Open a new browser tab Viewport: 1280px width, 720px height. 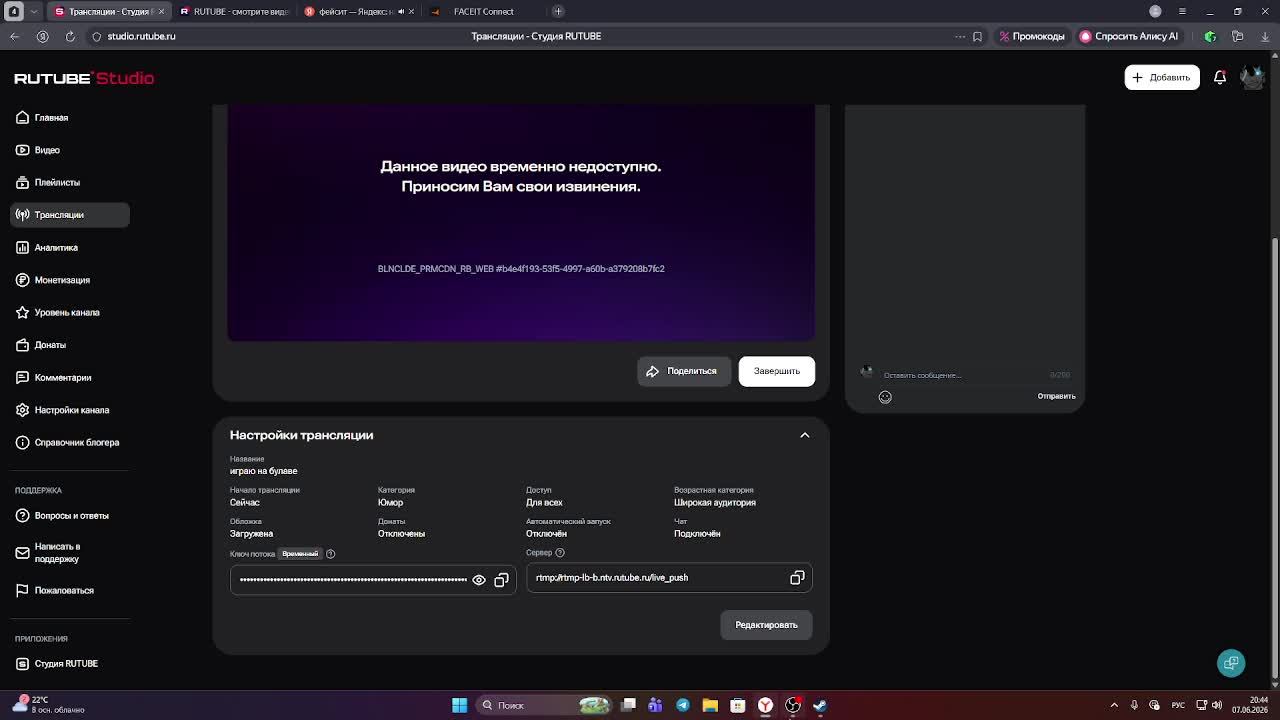558,11
